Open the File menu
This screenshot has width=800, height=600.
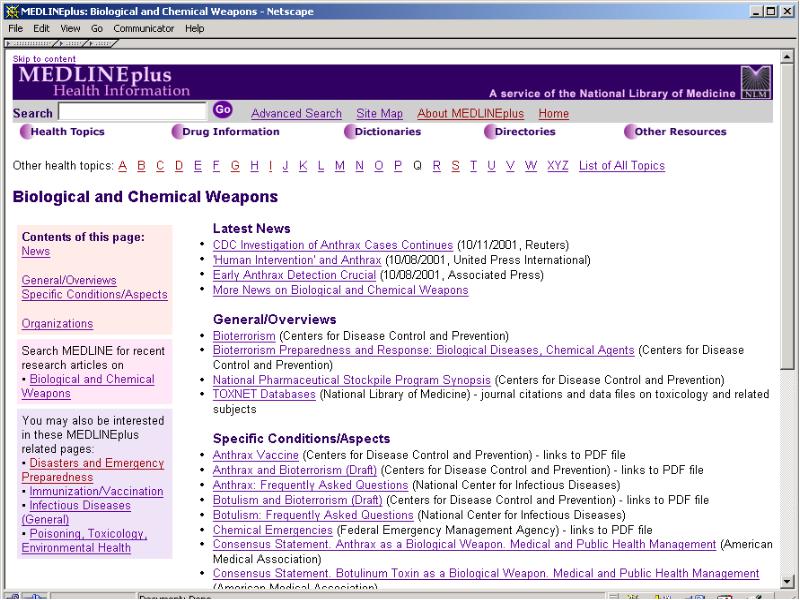coord(16,29)
